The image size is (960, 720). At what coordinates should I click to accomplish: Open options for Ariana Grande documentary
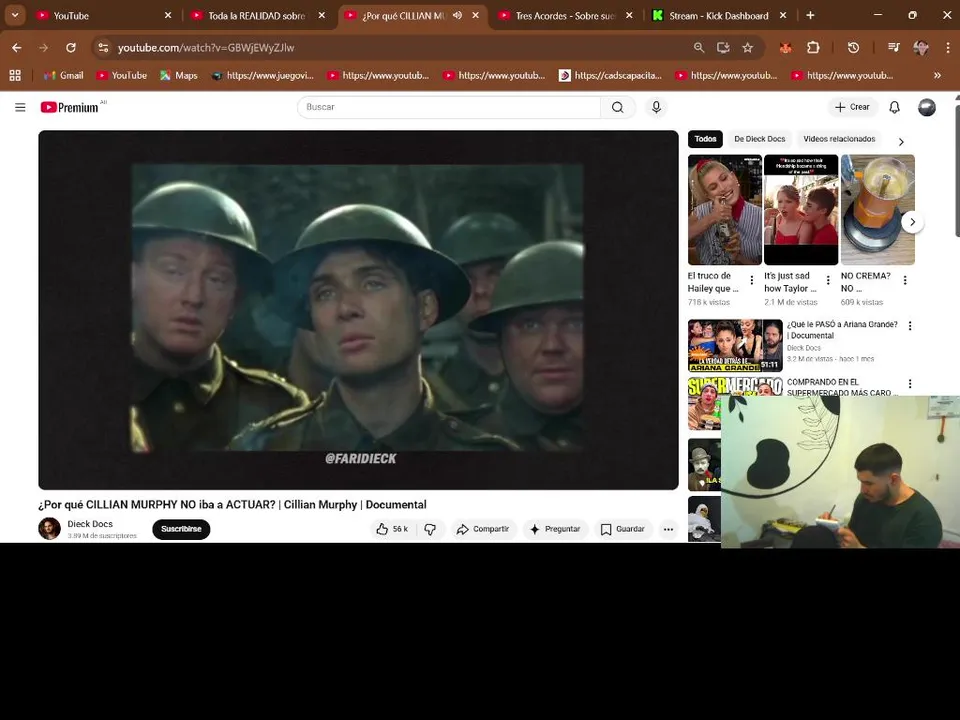[910, 326]
